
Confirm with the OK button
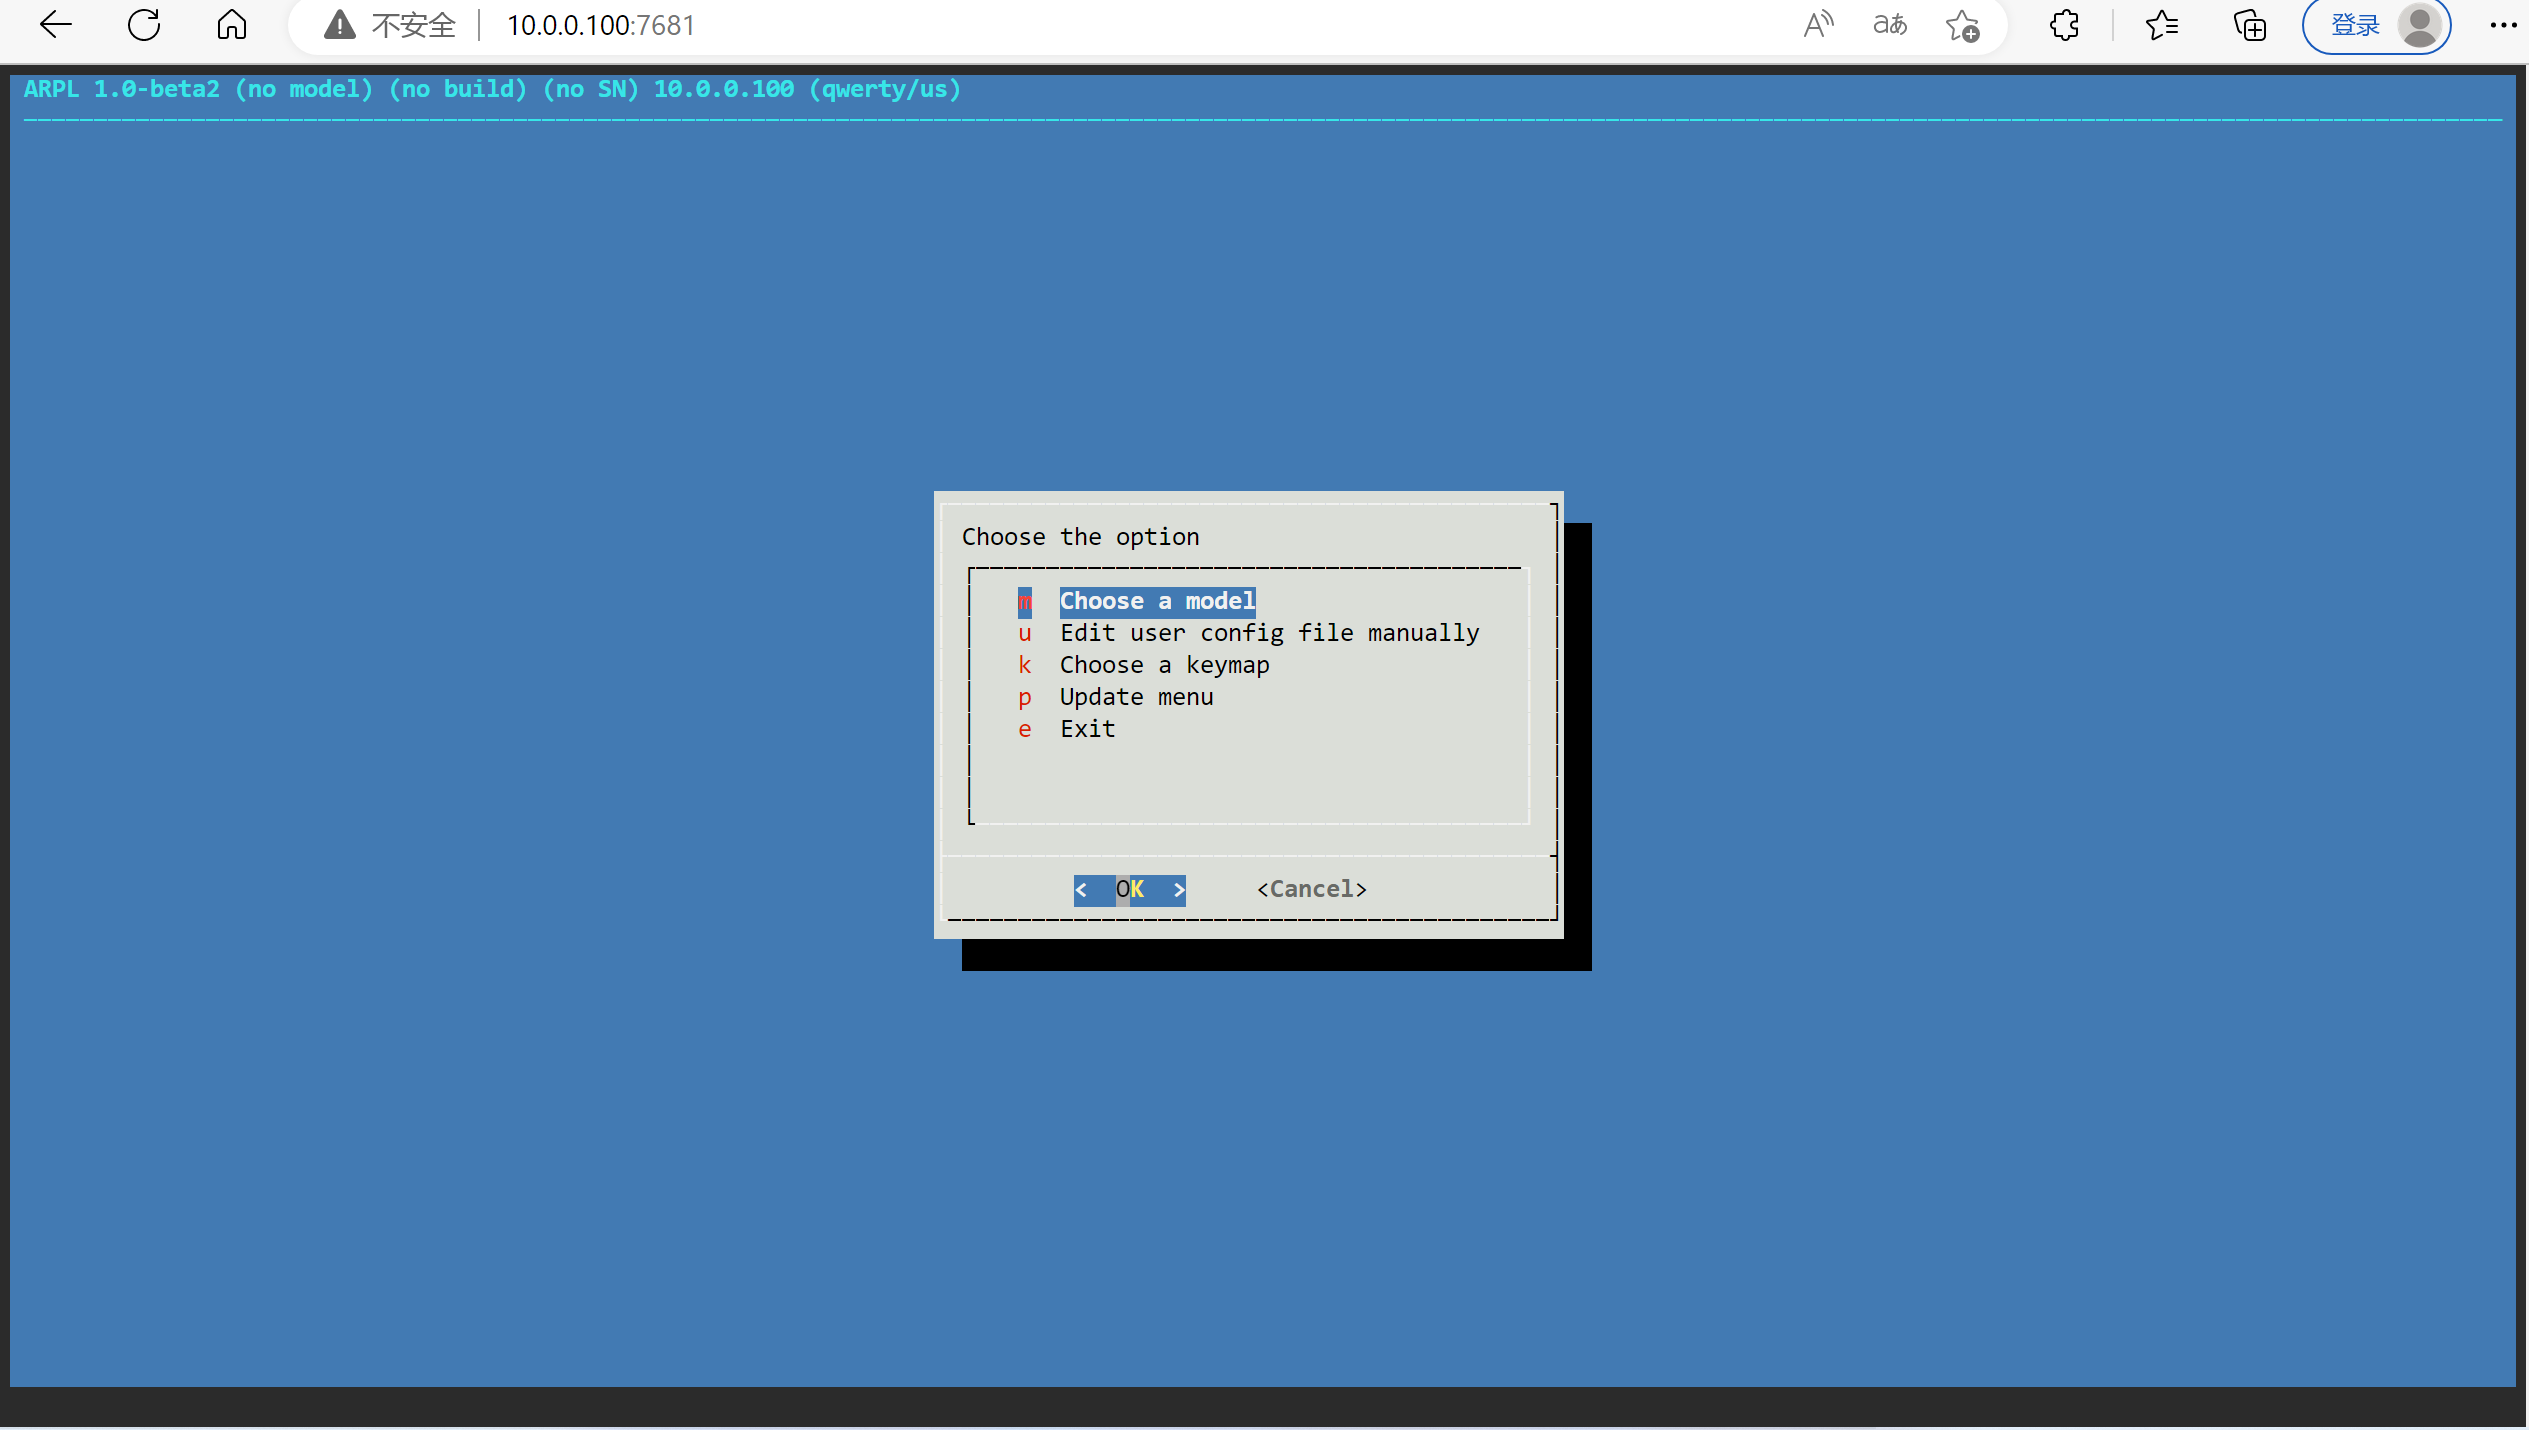pyautogui.click(x=1130, y=889)
